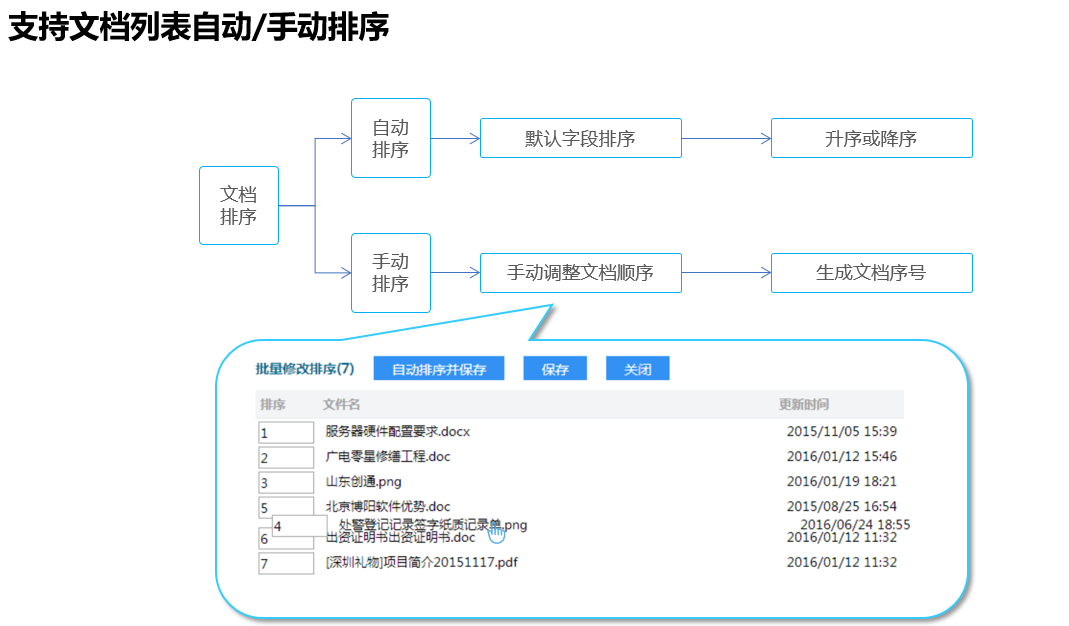Click the slide title 支持文档列表自动/手动排序
The width and height of the screenshot is (1069, 626).
pyautogui.click(x=198, y=28)
